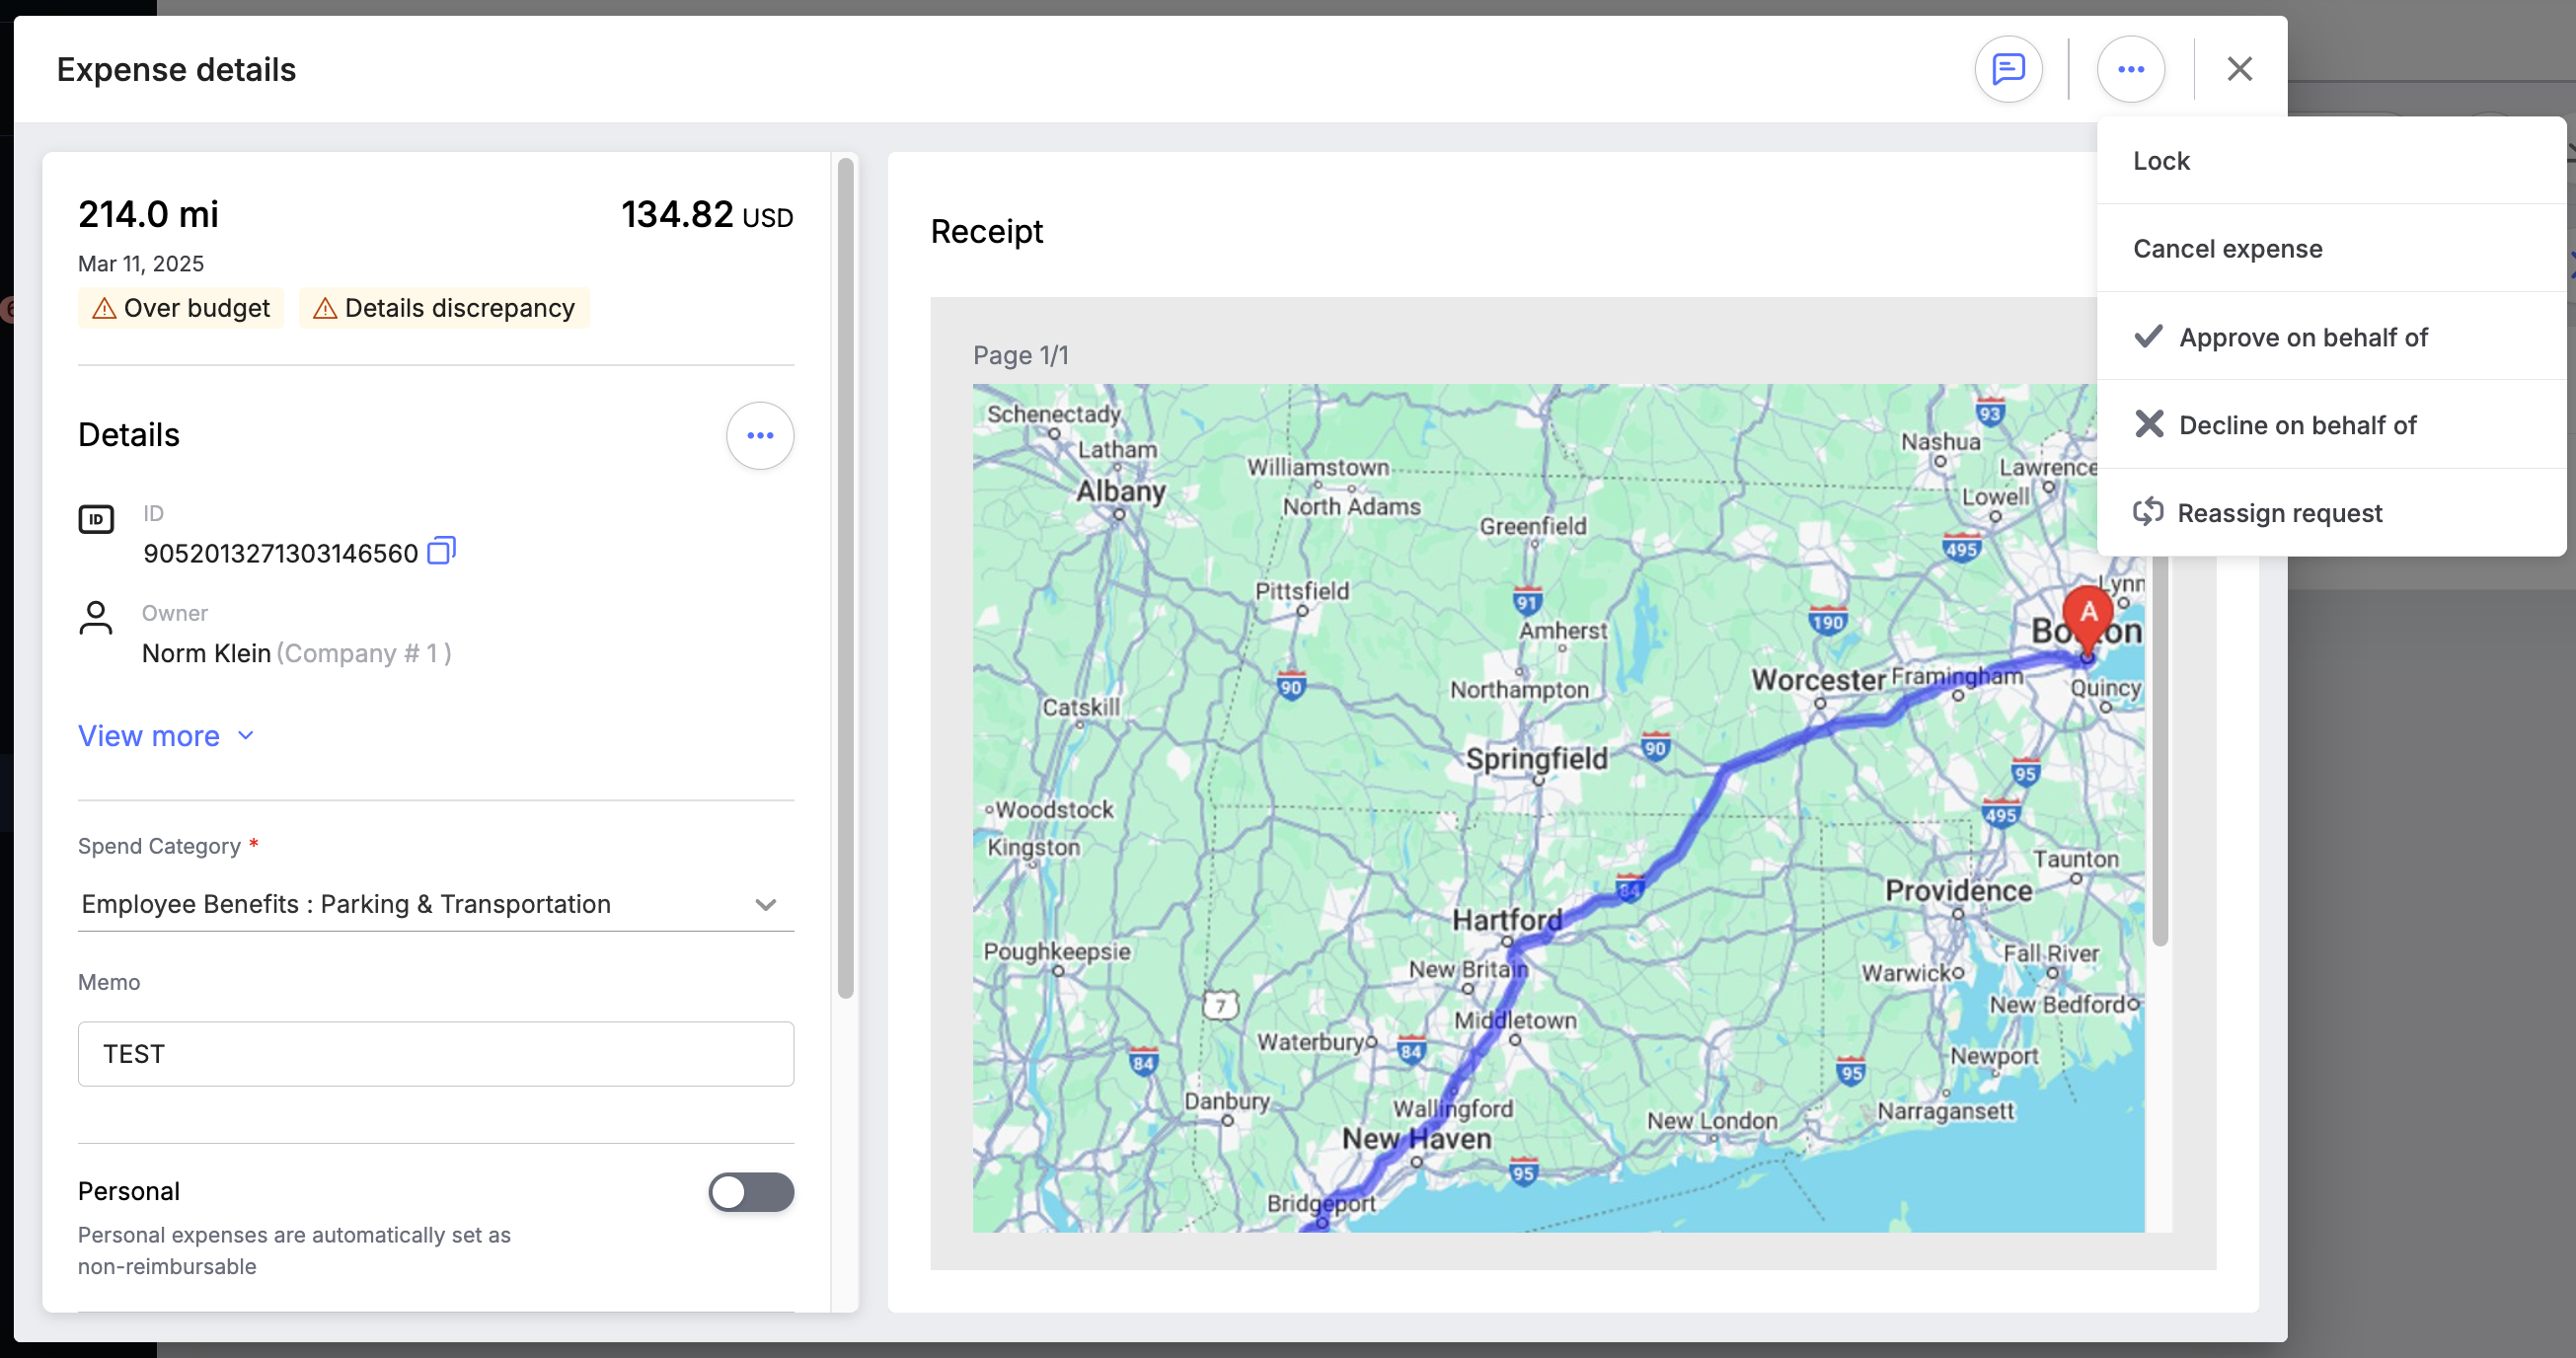
Task: Click the Memo text field
Action: [x=436, y=1054]
